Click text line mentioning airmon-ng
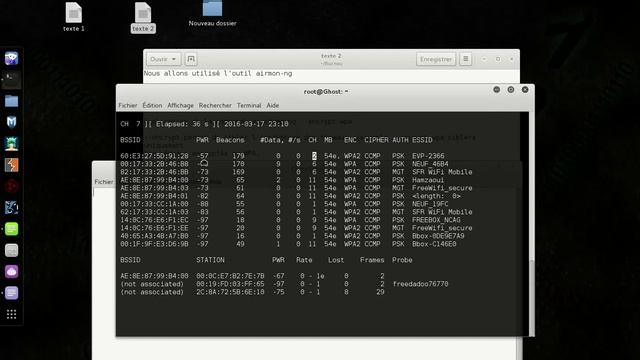Viewport: 640px width, 360px height. (218, 73)
